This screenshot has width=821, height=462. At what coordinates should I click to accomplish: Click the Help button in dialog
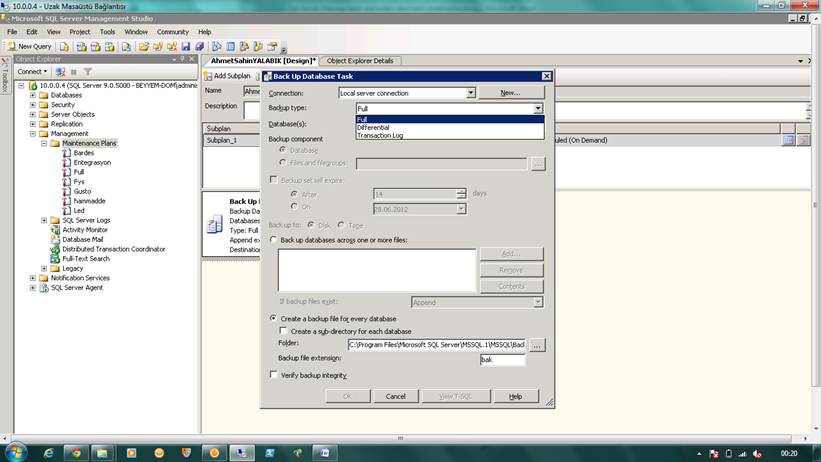pos(516,397)
